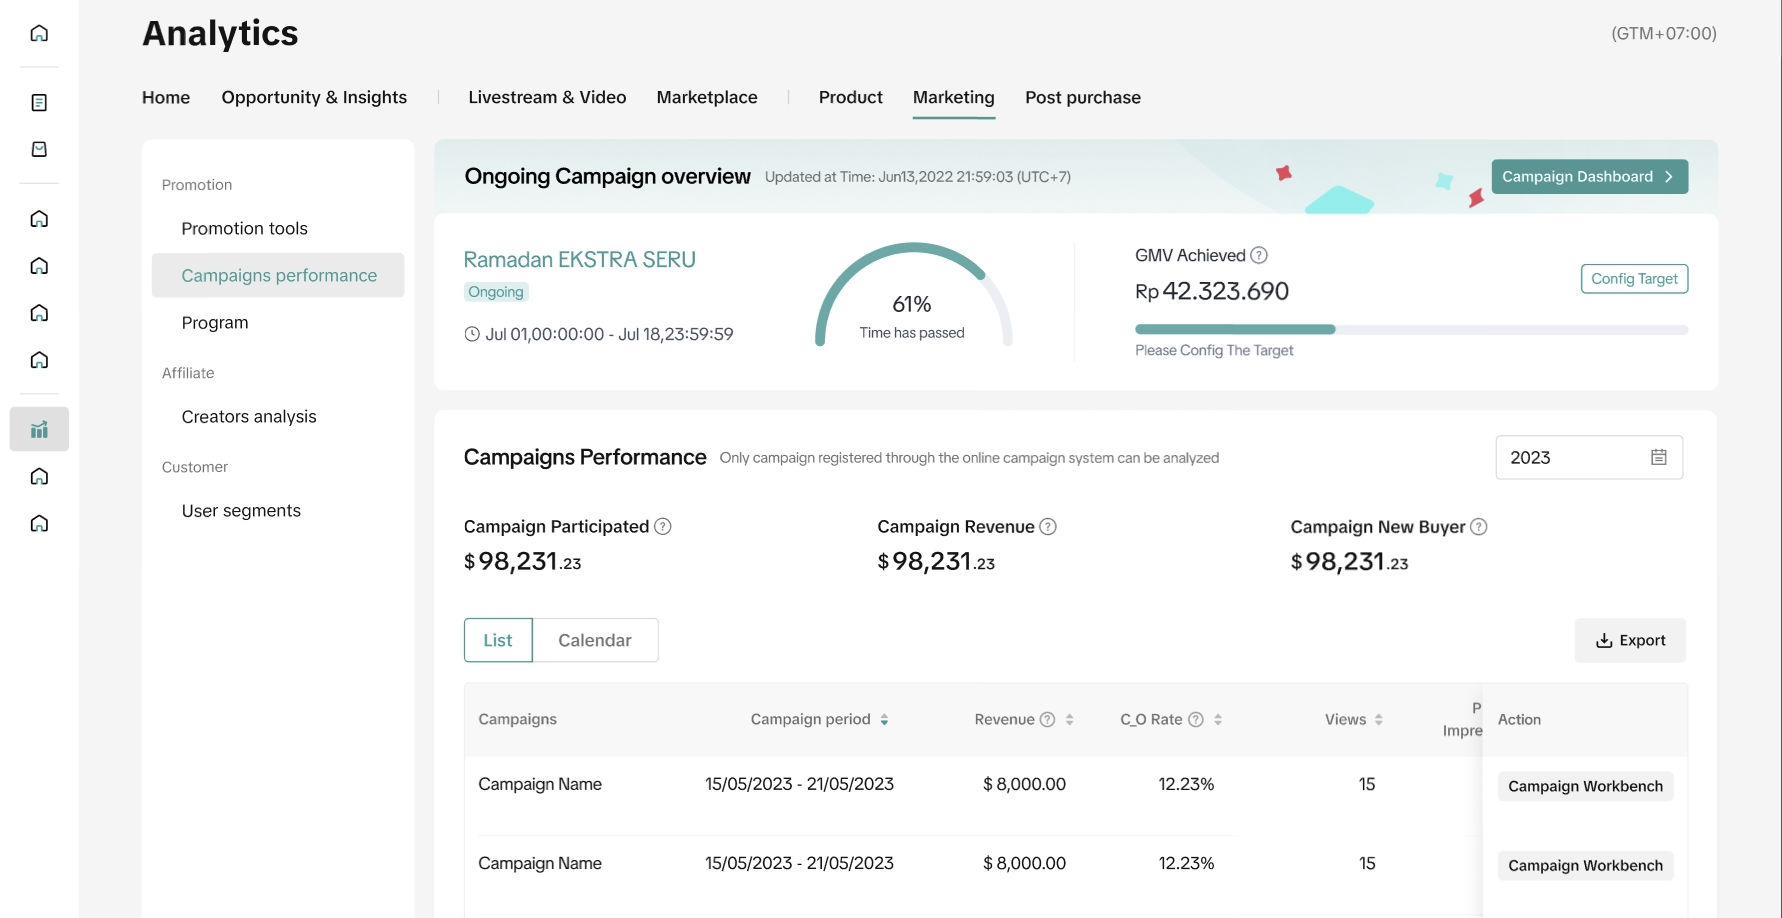Sort table by Revenue column
This screenshot has height=918, width=1782.
click(x=1070, y=719)
